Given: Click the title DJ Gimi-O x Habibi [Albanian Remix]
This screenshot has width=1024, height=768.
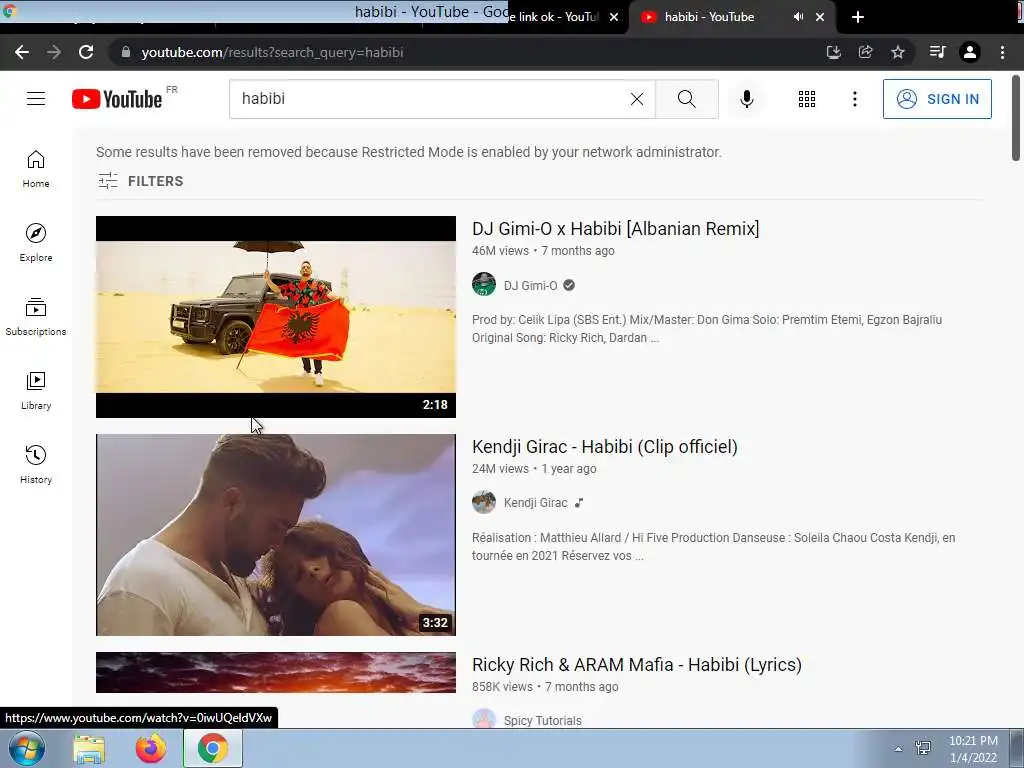Looking at the screenshot, I should pos(615,229).
